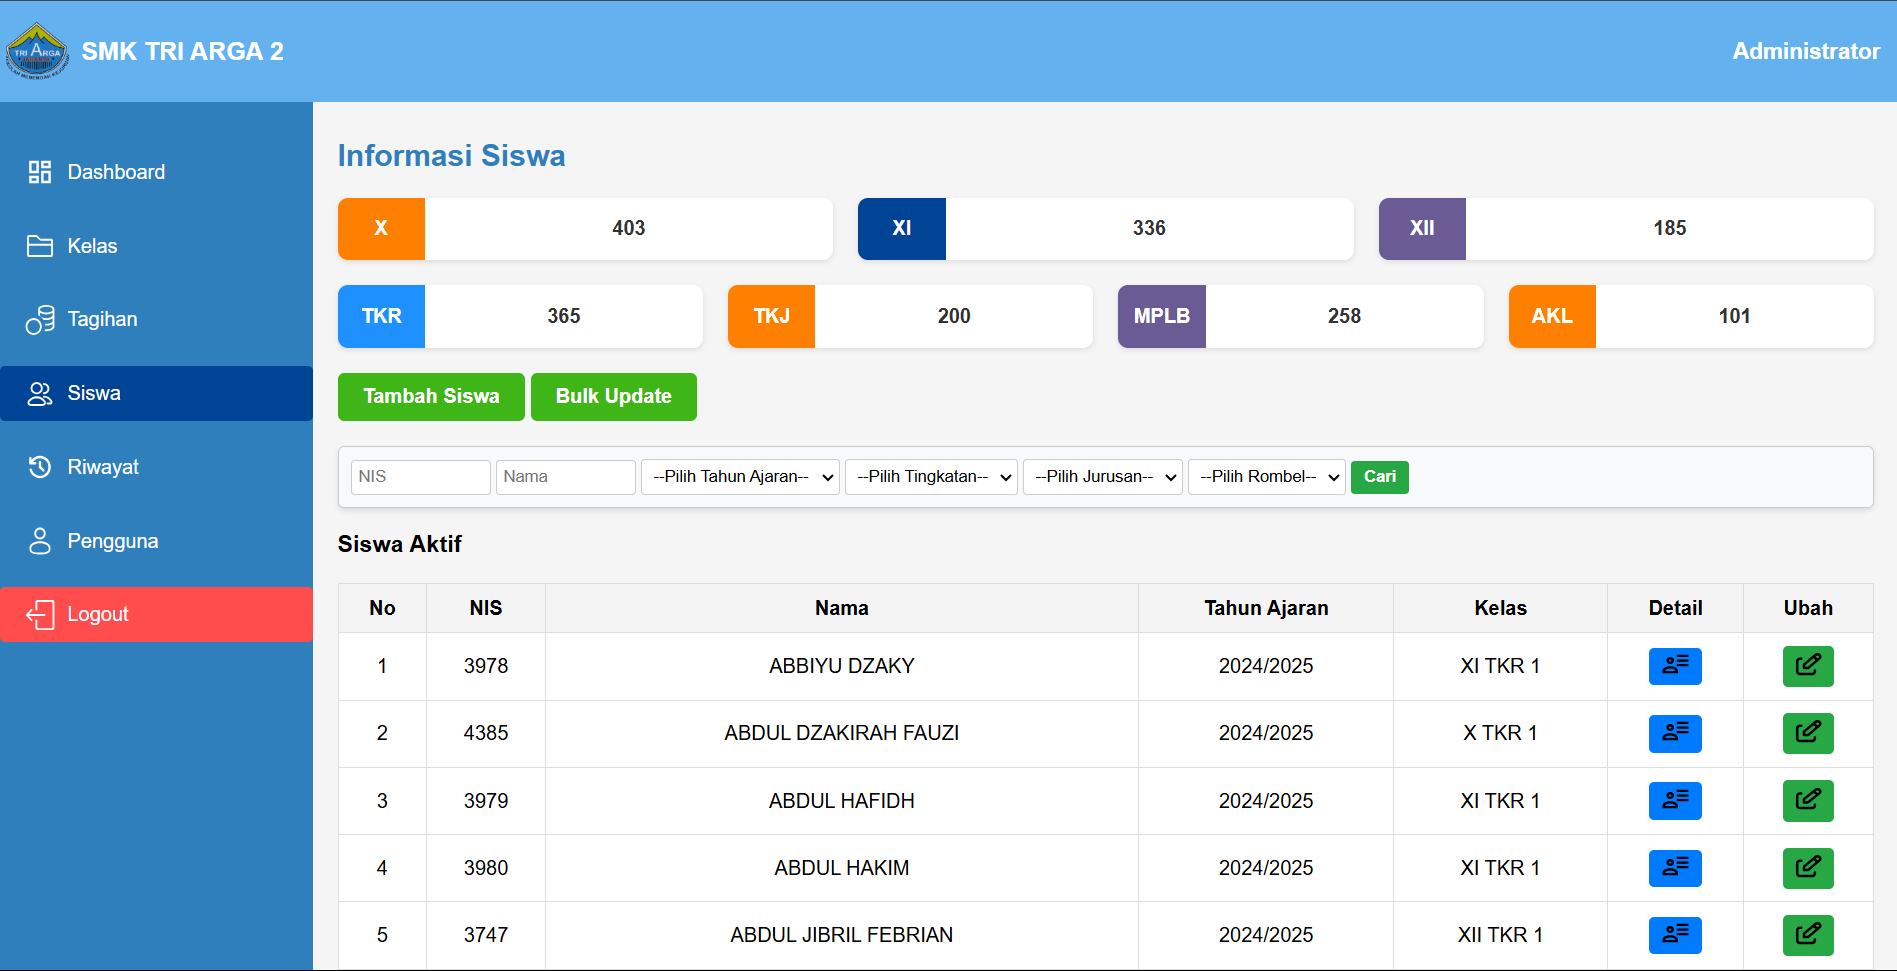This screenshot has height=971, width=1897.
Task: Open detail icon for ABBIYU DZAKY
Action: (x=1674, y=666)
